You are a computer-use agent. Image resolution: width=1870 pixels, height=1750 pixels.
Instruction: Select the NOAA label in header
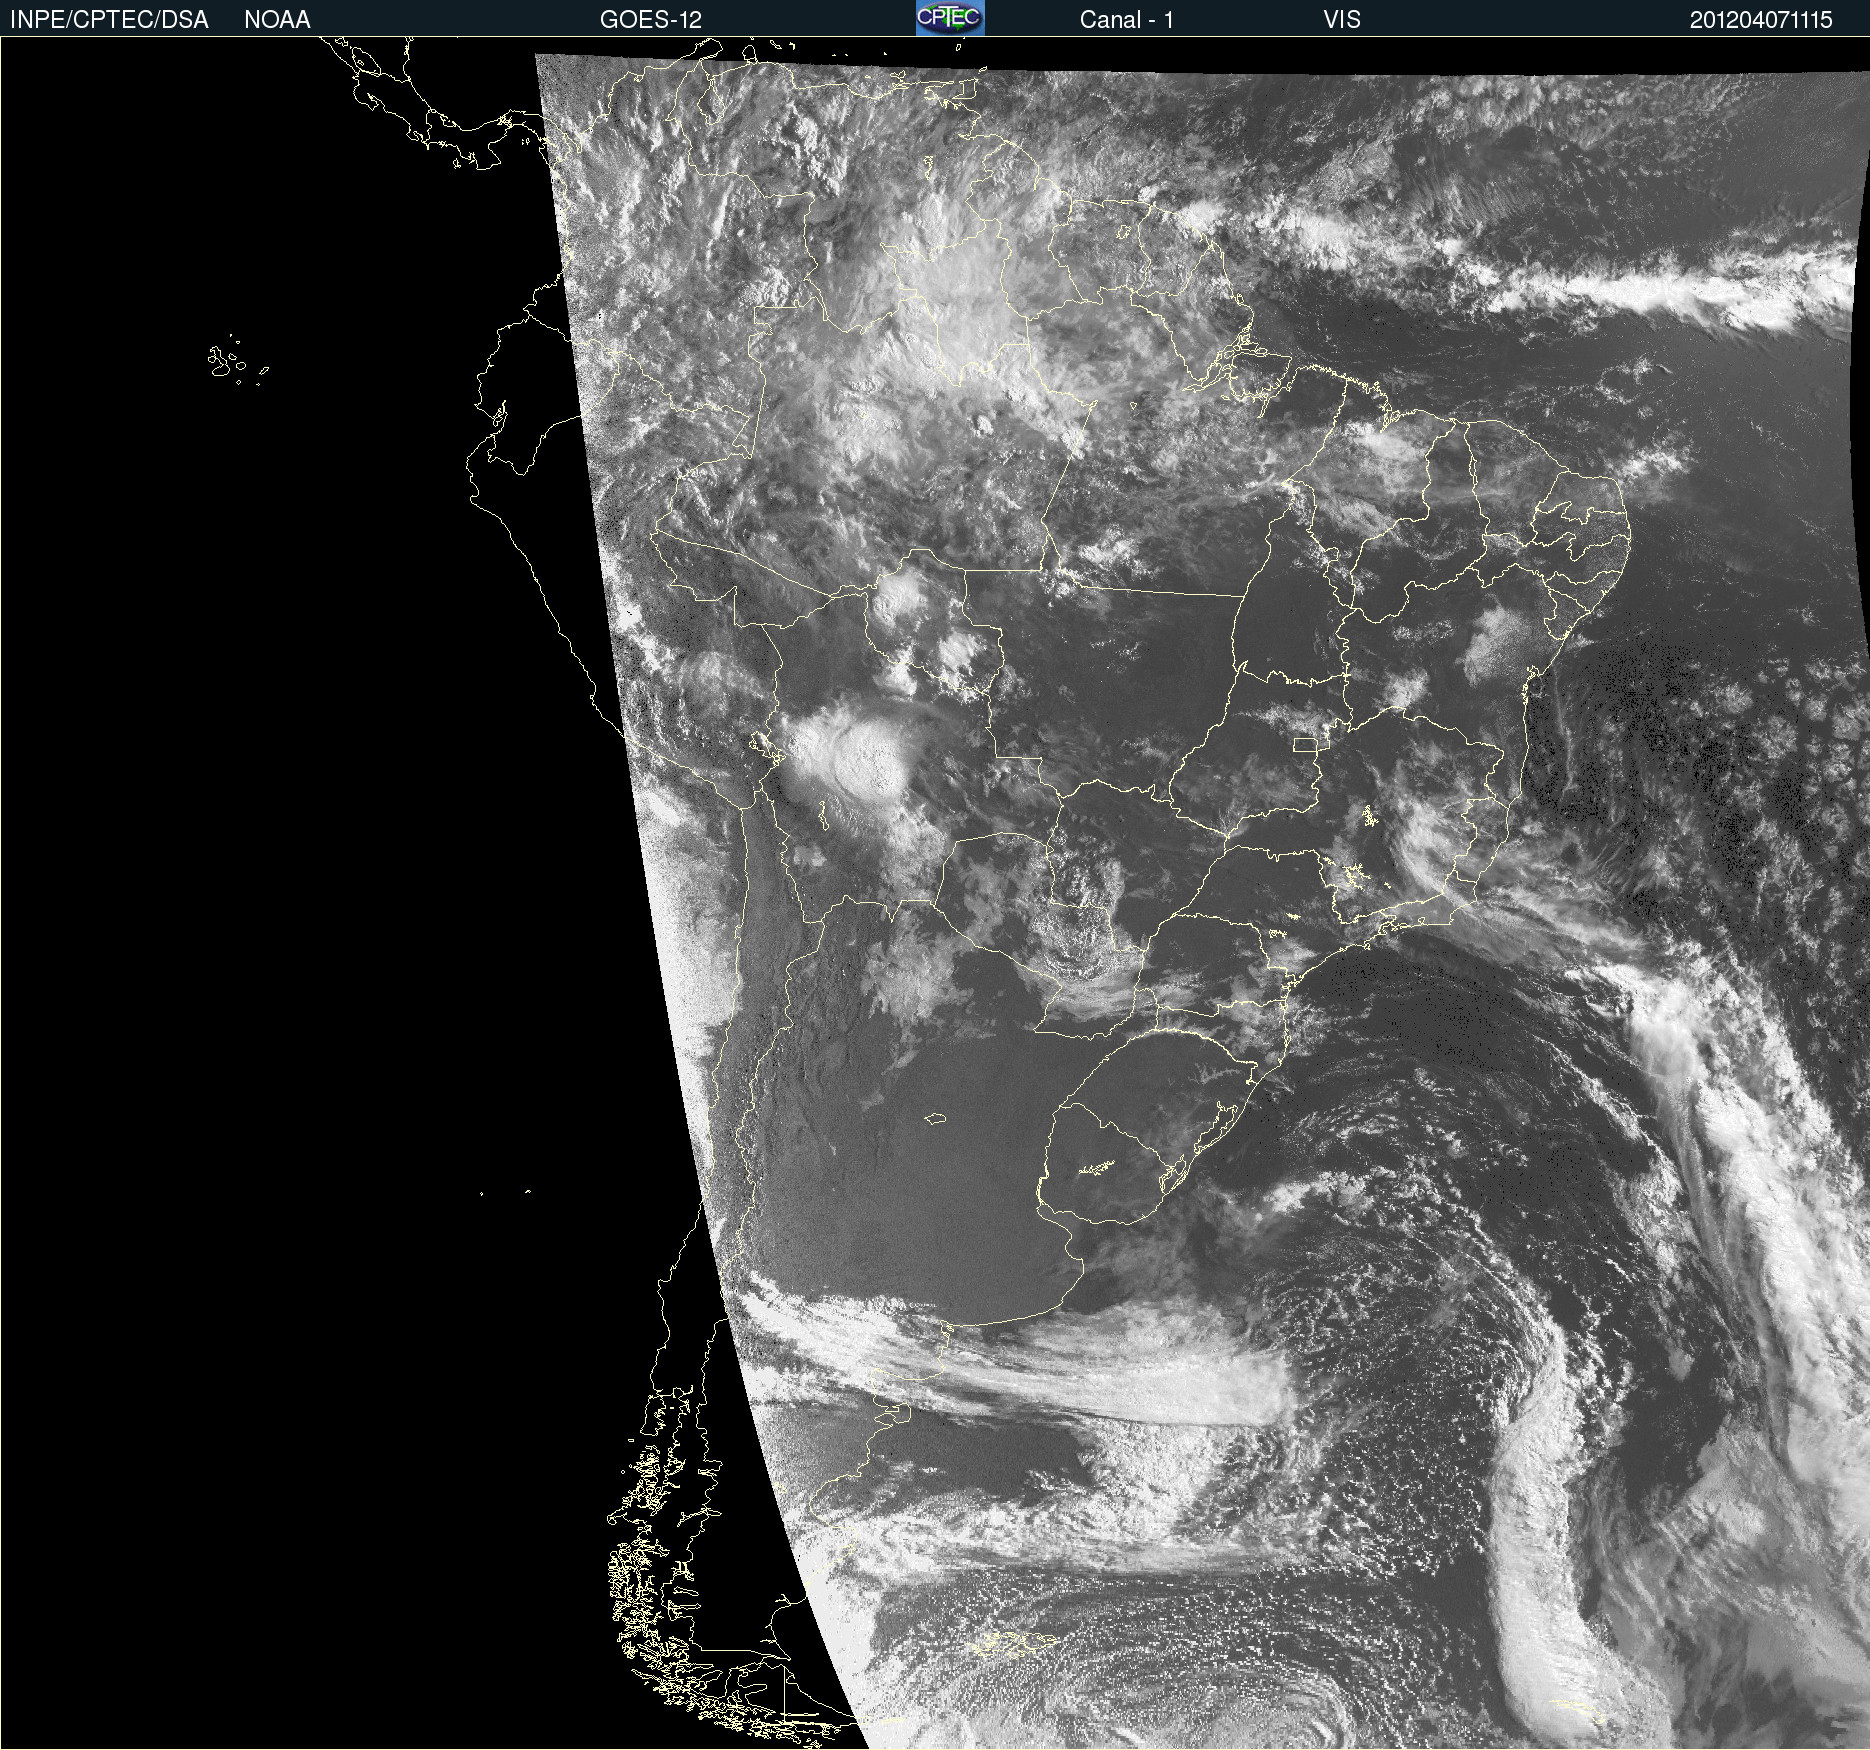[x=277, y=20]
